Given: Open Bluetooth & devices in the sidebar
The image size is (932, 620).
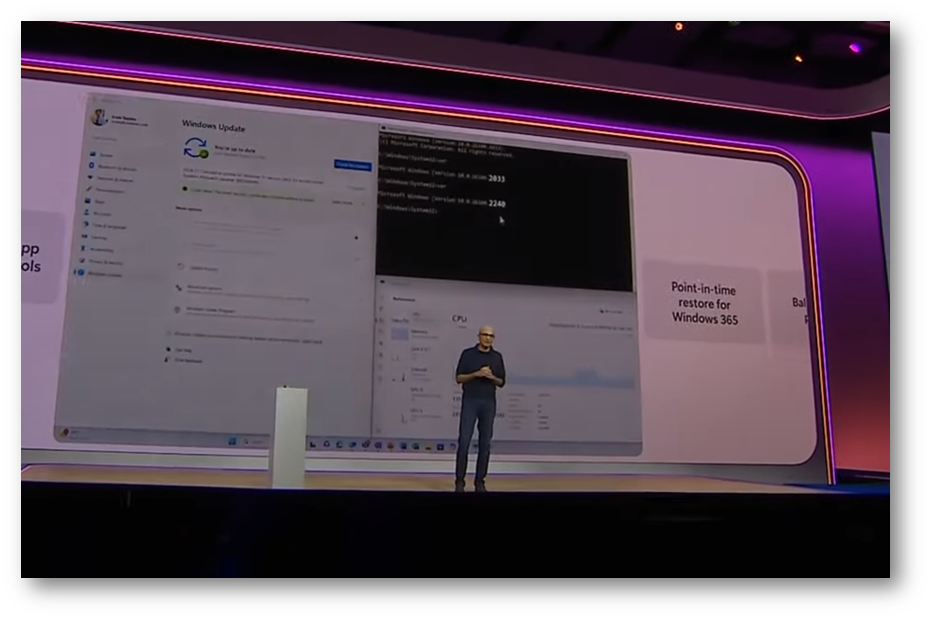Looking at the screenshot, I should click(x=112, y=167).
